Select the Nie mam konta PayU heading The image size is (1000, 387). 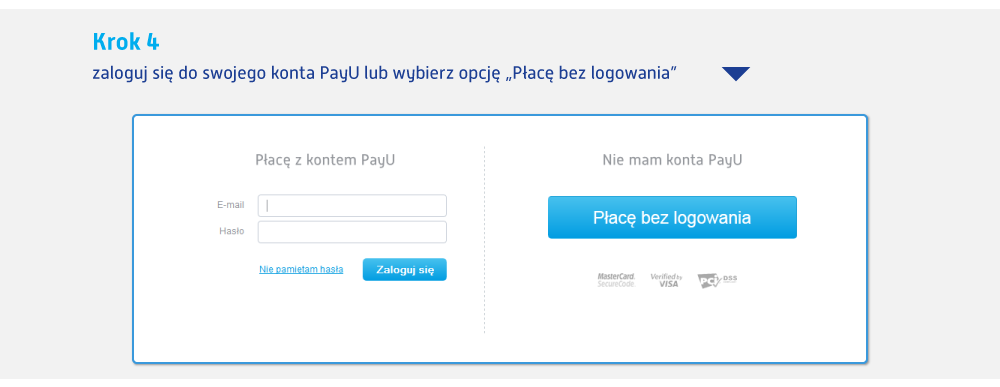click(672, 160)
